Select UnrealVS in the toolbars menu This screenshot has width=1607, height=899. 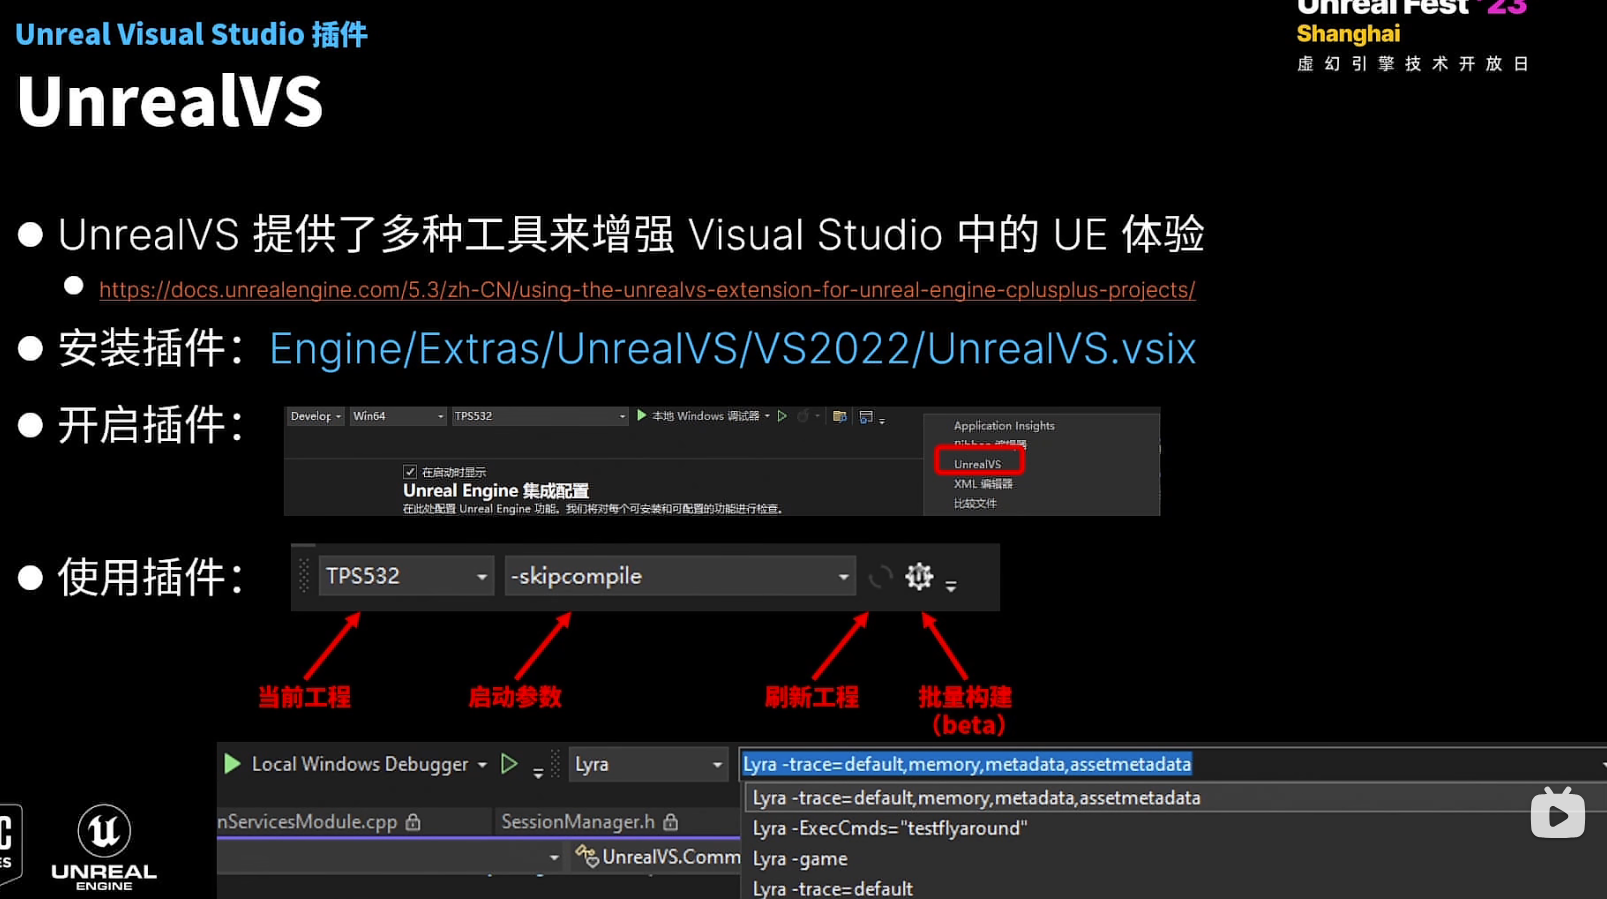click(978, 464)
